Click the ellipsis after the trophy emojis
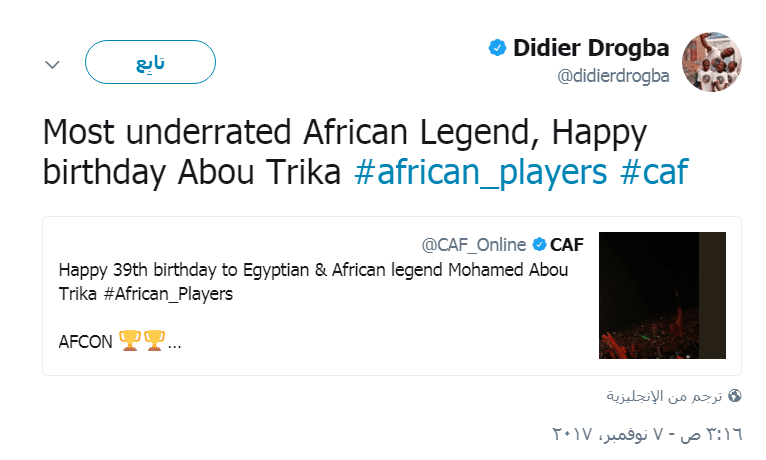The width and height of the screenshot is (766, 460). click(174, 345)
